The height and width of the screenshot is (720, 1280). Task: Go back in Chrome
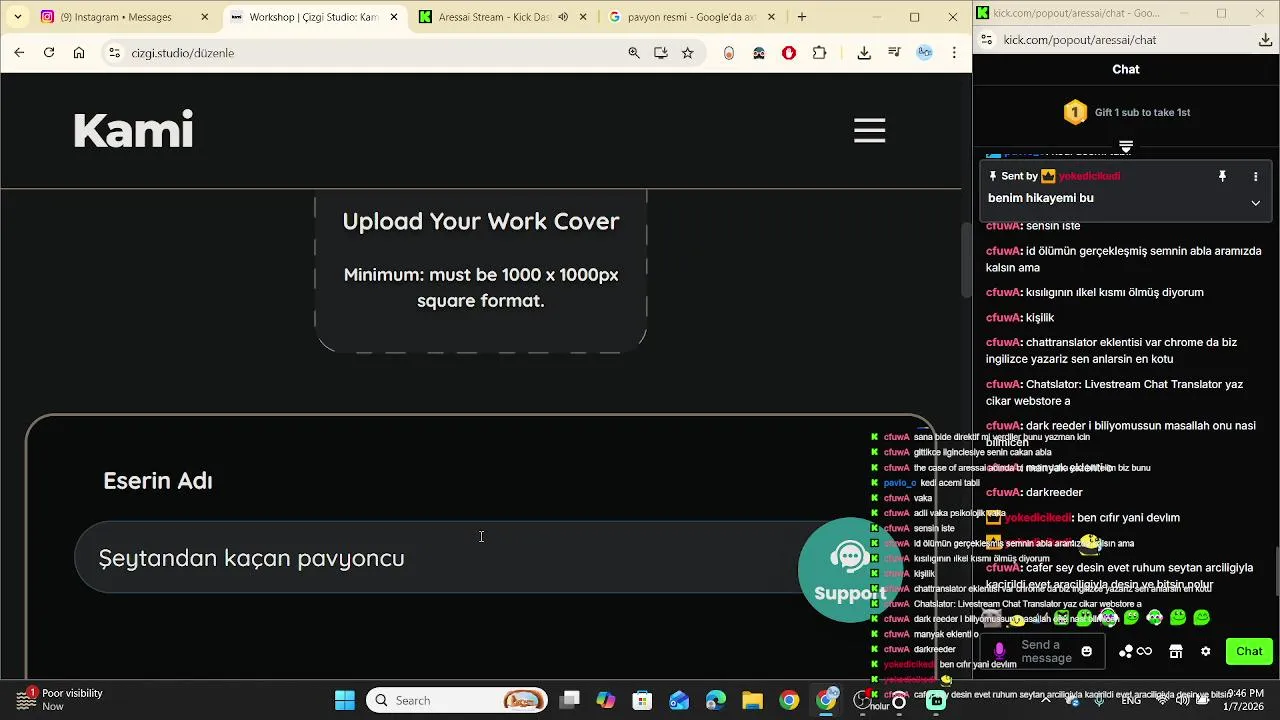coord(19,53)
